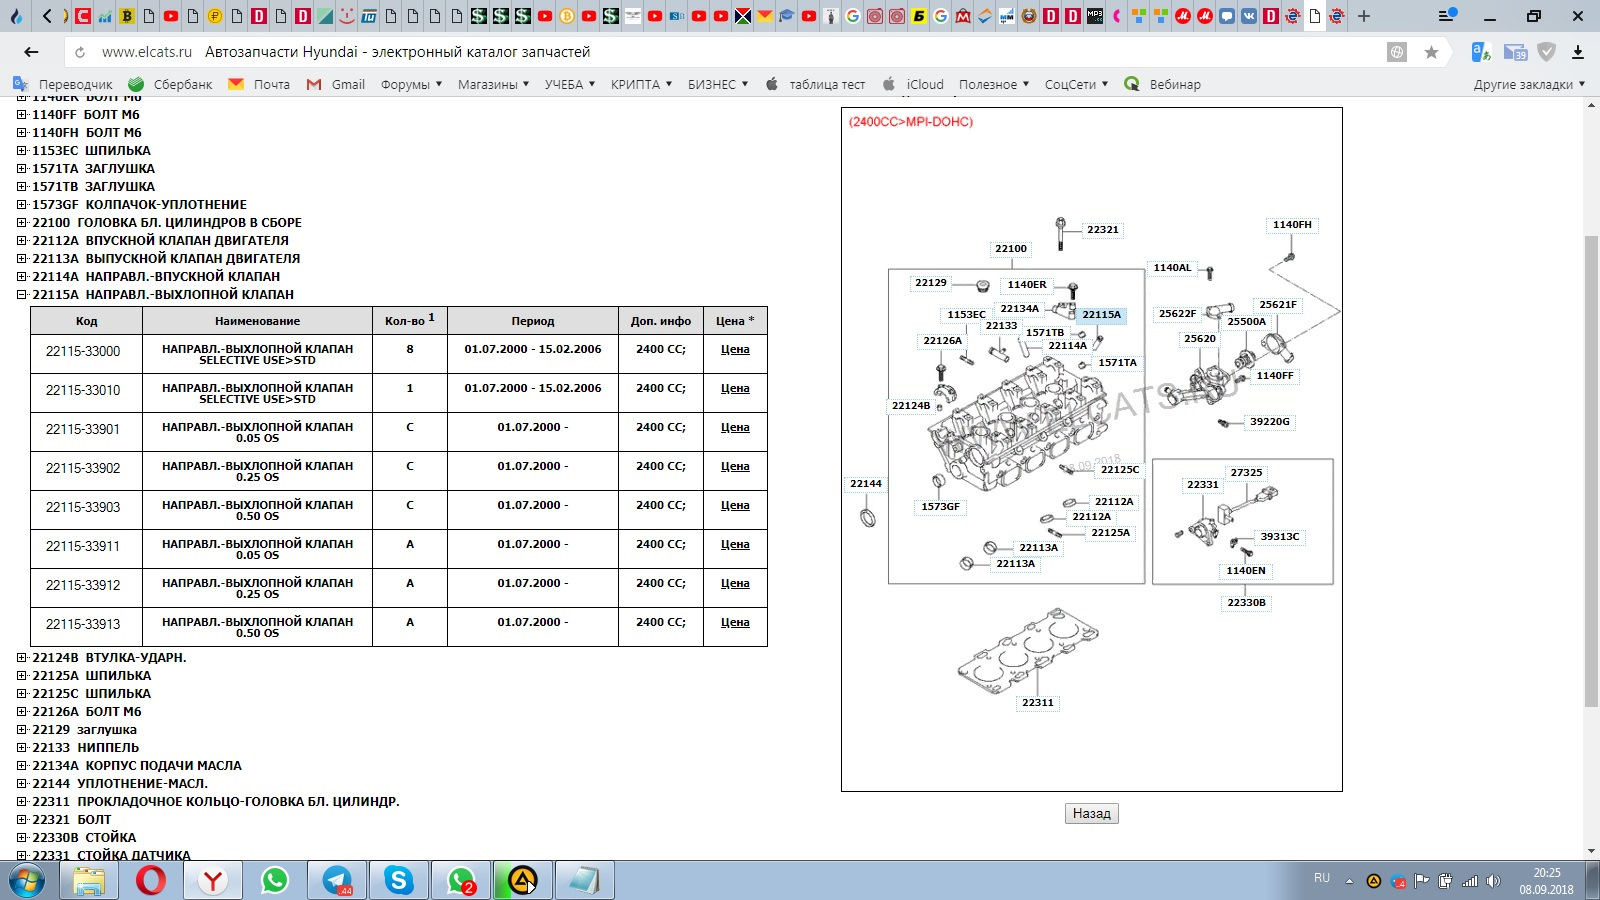
Task: Expand the Магазины bookmarks folder
Action: pyautogui.click(x=494, y=84)
